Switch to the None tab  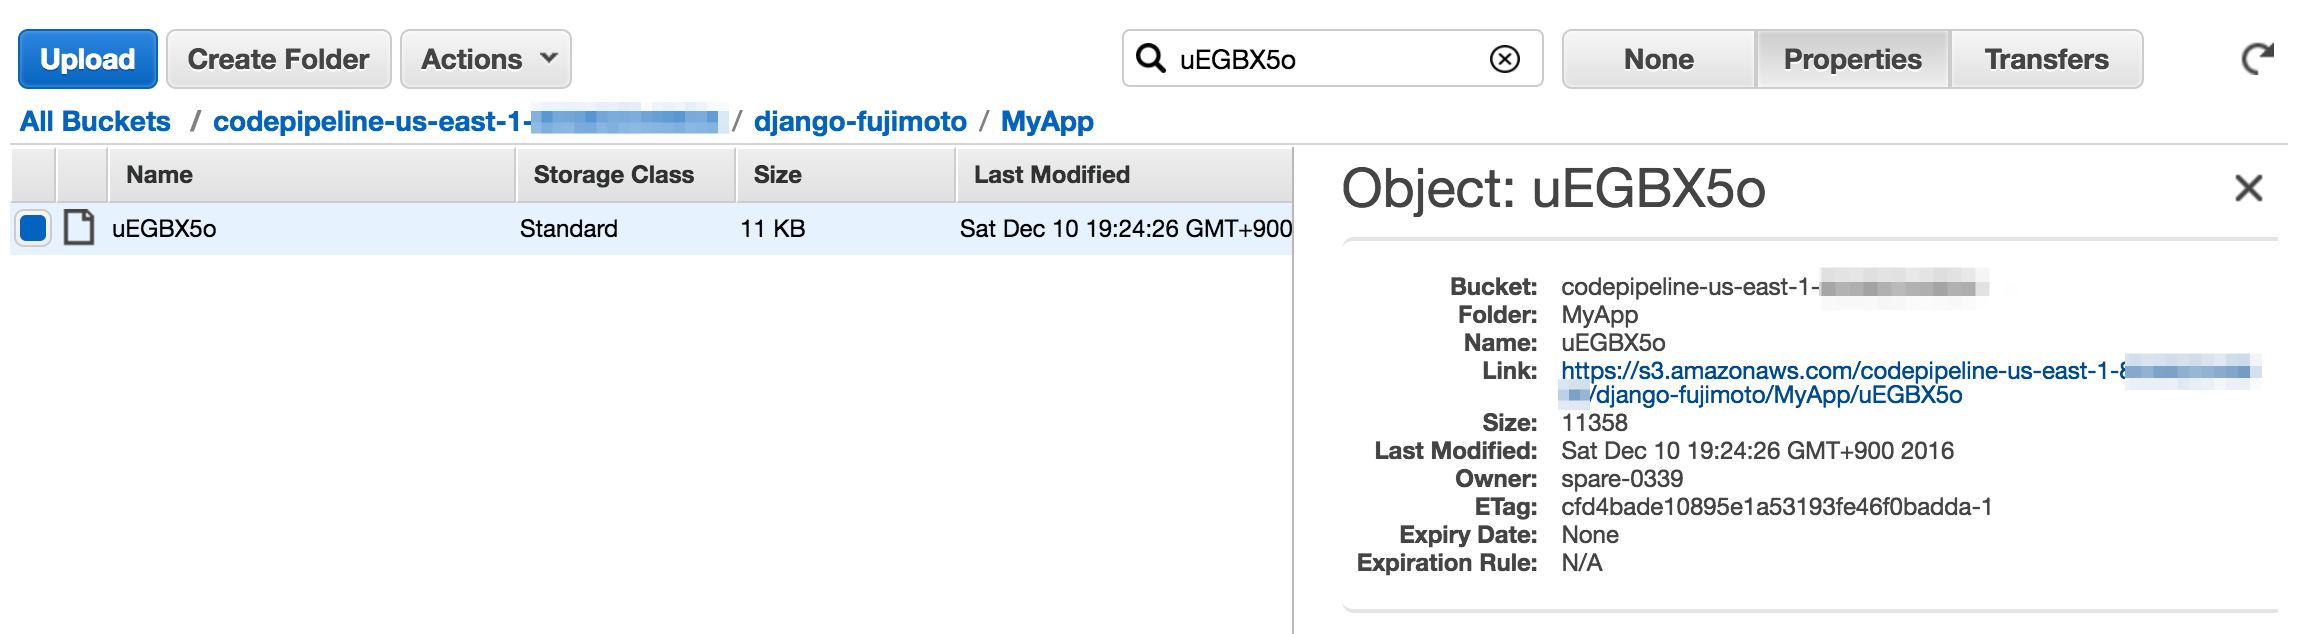(x=1657, y=59)
